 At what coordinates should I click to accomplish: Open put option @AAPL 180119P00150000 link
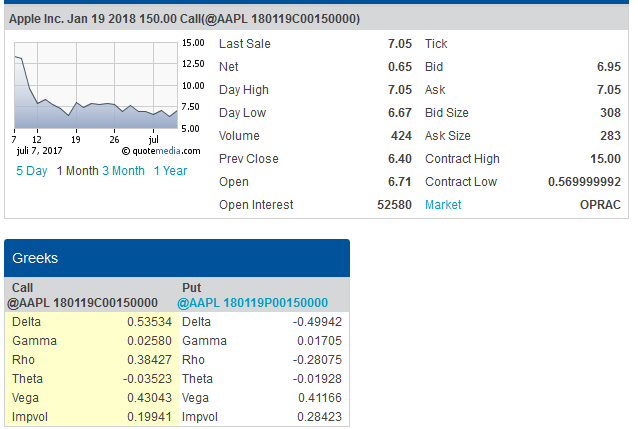253,303
